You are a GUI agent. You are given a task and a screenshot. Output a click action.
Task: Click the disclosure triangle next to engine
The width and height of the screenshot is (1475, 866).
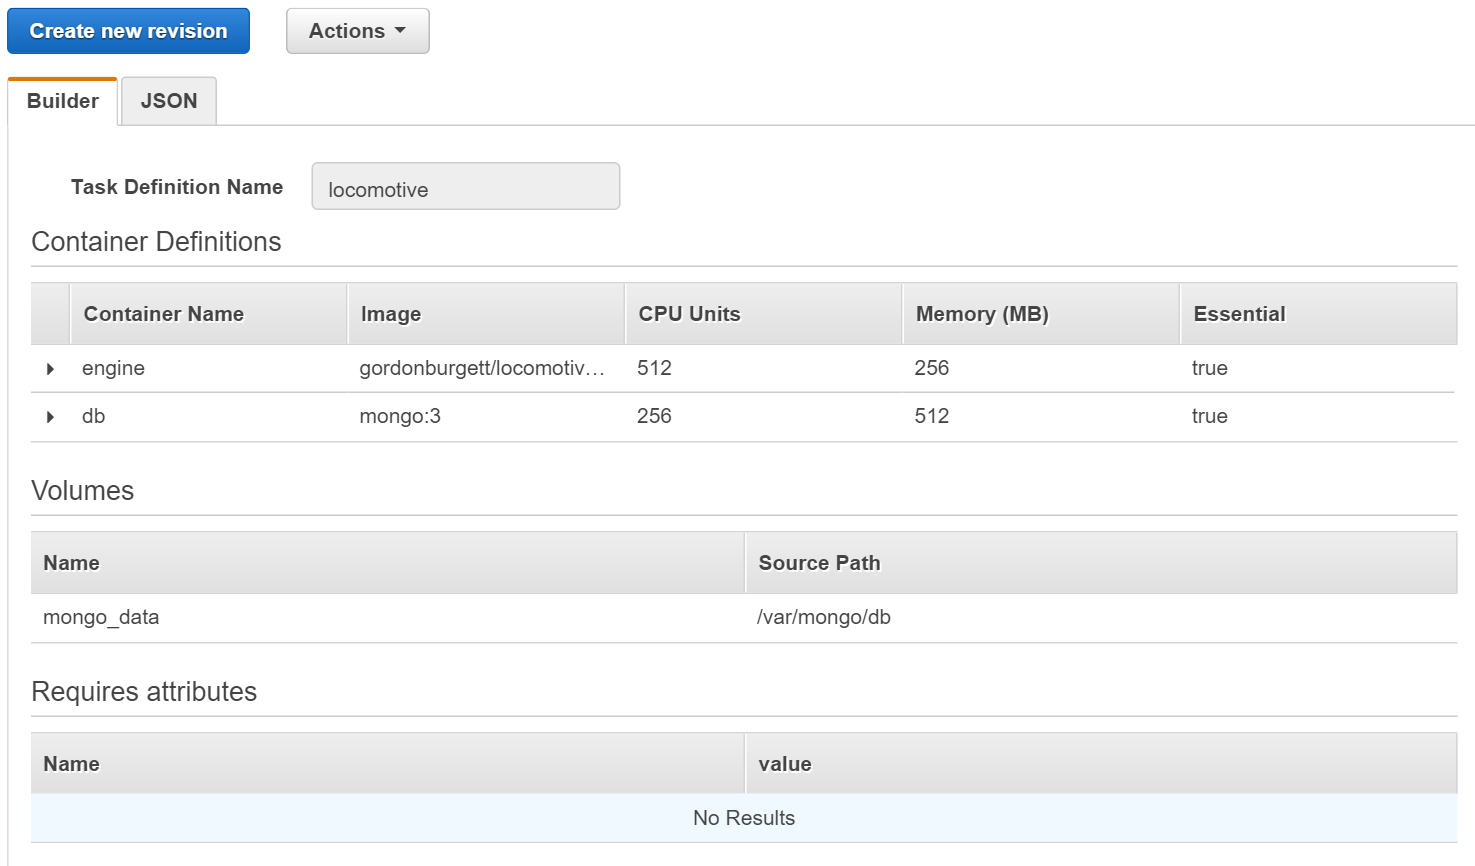click(x=49, y=368)
